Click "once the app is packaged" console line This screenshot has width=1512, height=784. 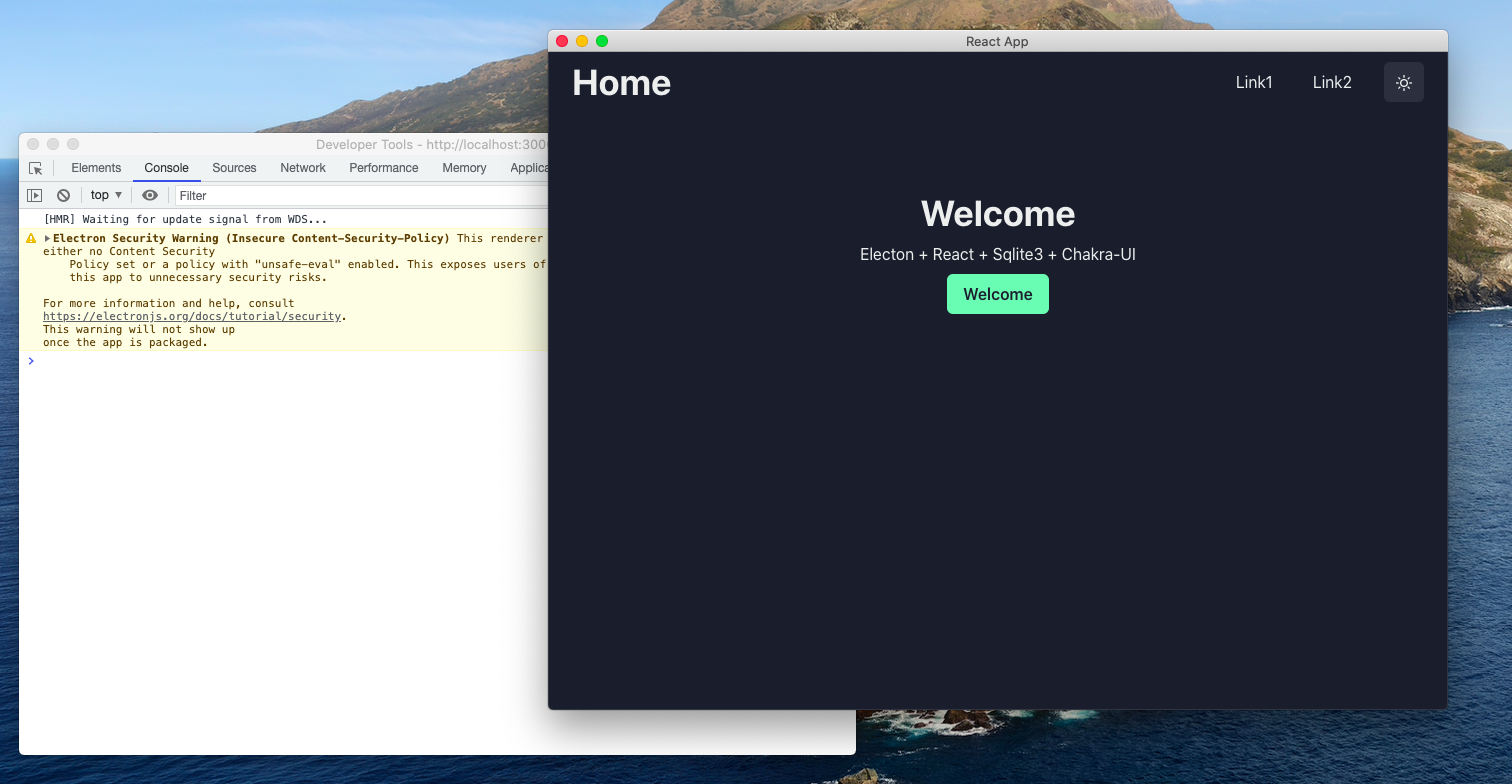[125, 342]
